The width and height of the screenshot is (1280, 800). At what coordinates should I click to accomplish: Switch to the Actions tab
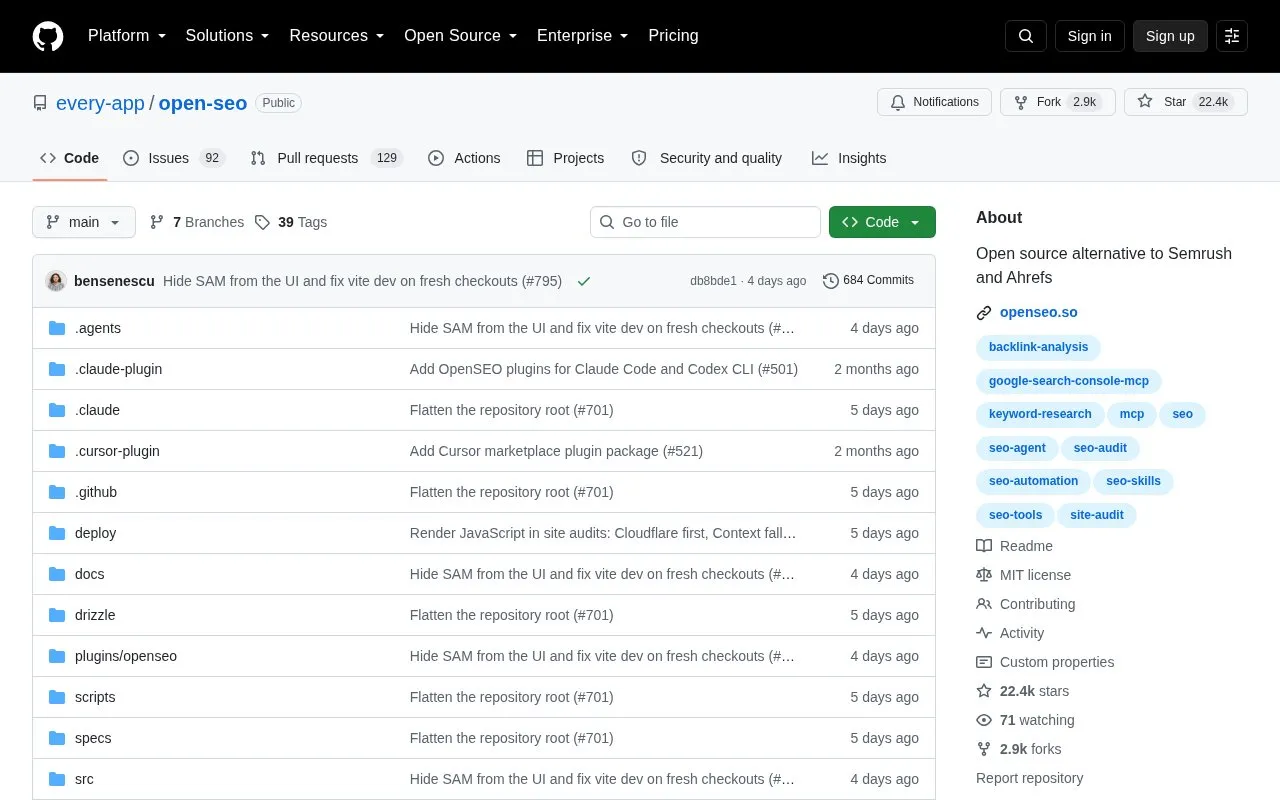pyautogui.click(x=464, y=158)
